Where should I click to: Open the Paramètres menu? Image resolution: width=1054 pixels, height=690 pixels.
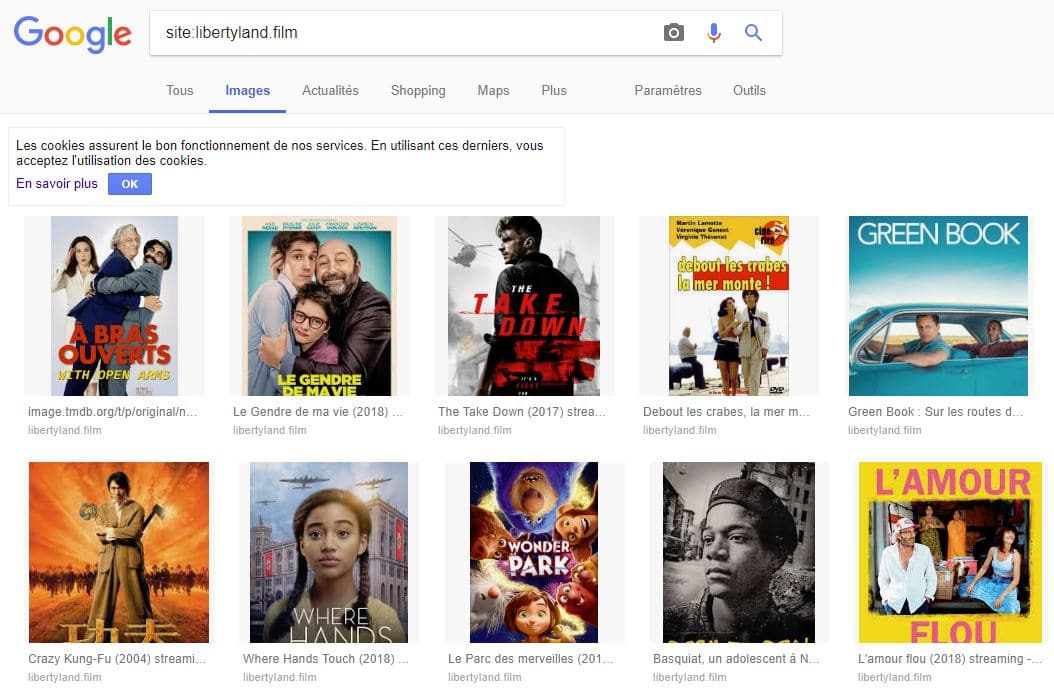point(667,90)
